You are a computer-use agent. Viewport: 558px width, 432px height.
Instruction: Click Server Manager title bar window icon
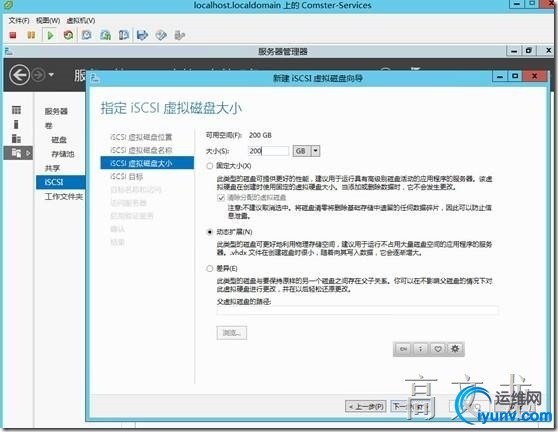[9, 52]
